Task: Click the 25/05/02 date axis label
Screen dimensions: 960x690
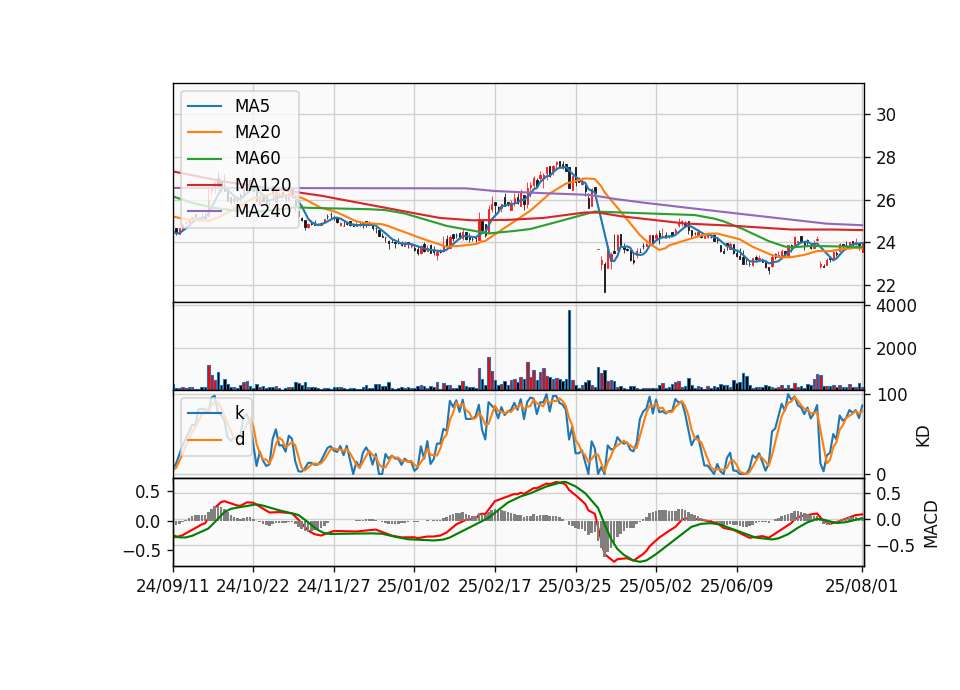Action: [x=656, y=586]
